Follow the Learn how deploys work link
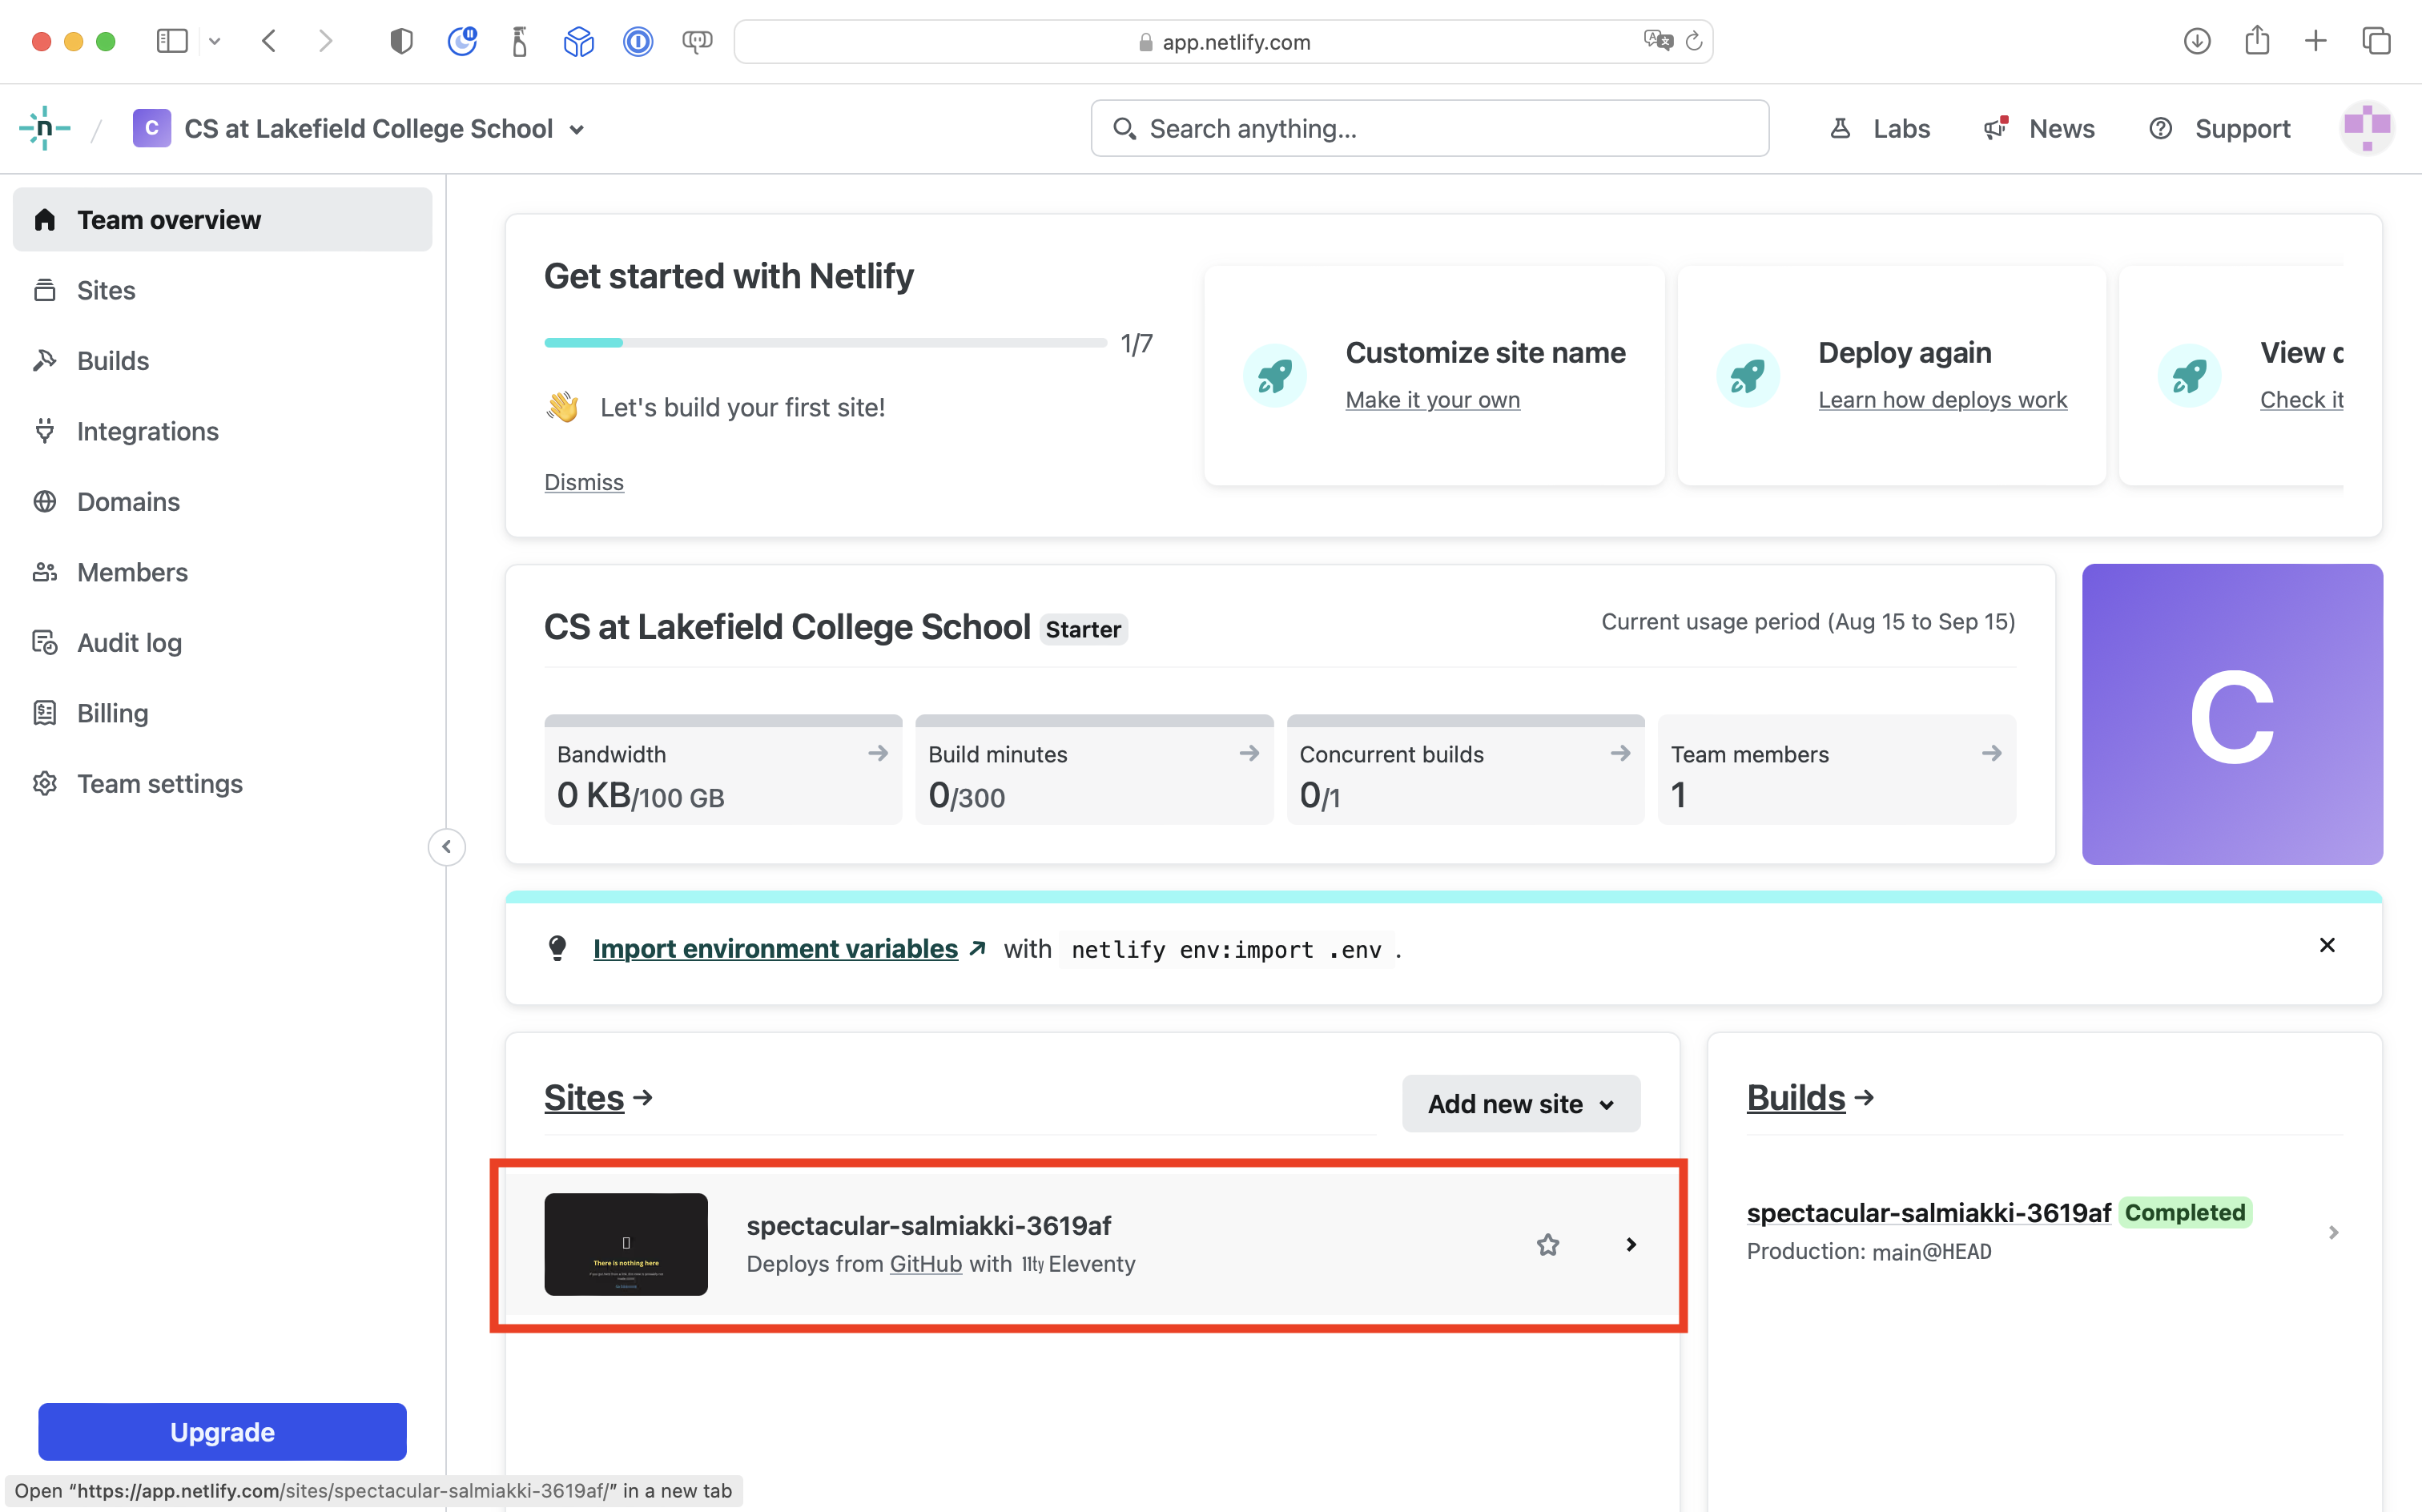2422x1512 pixels. [x=1942, y=400]
